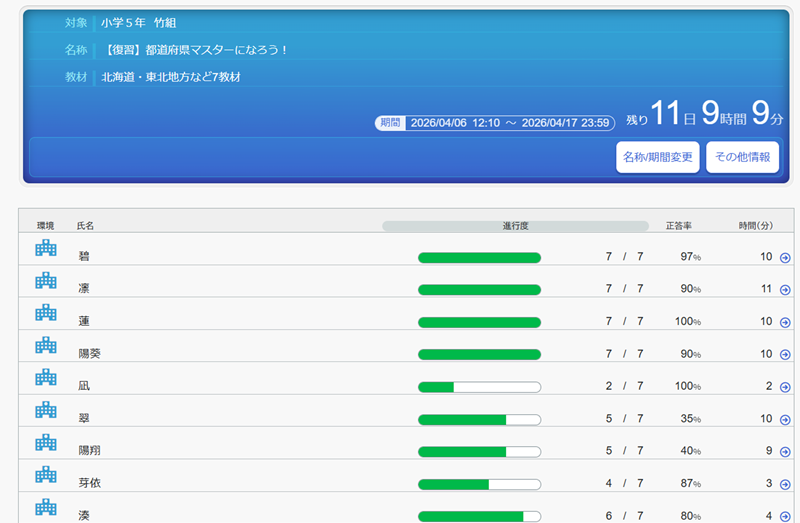Click the building icon beside 碧
Viewport: 800px width, 523px height.
(x=46, y=250)
